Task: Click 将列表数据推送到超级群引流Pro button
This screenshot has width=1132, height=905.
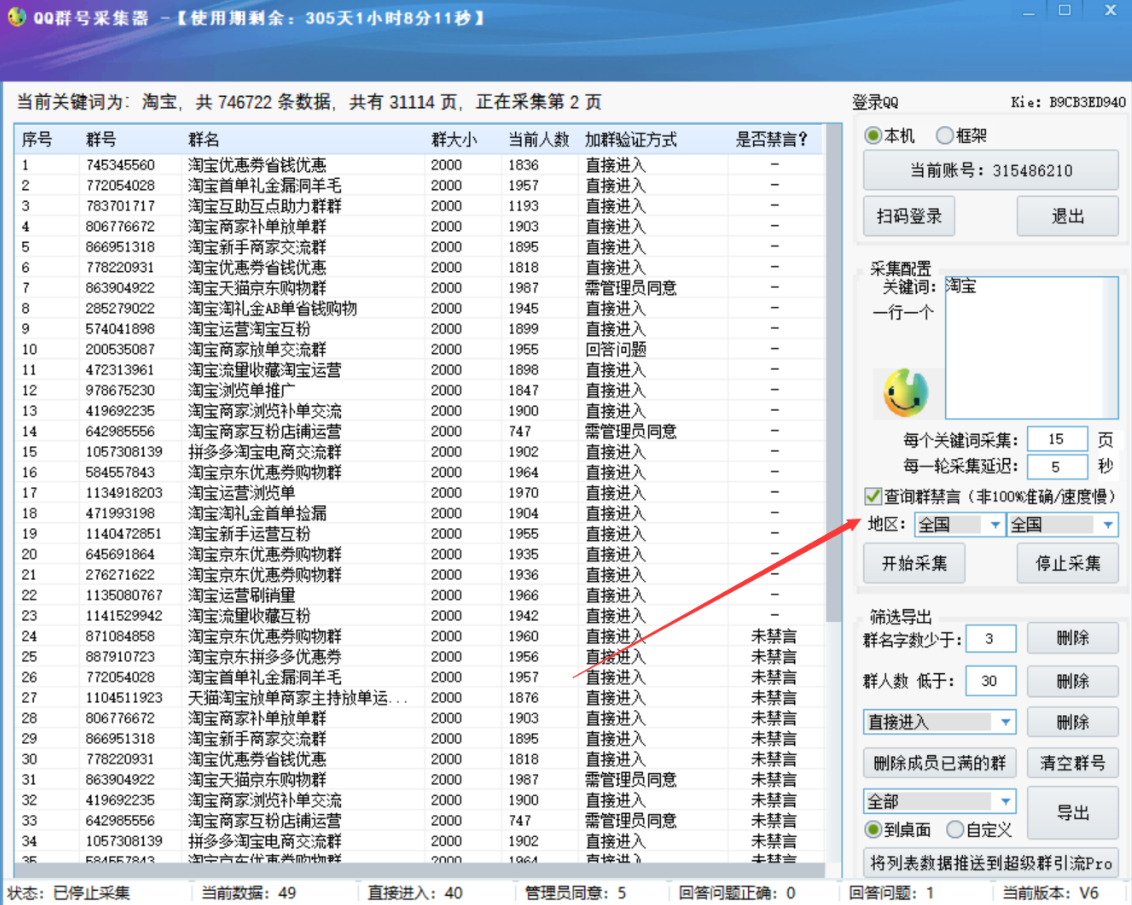Action: click(x=990, y=862)
